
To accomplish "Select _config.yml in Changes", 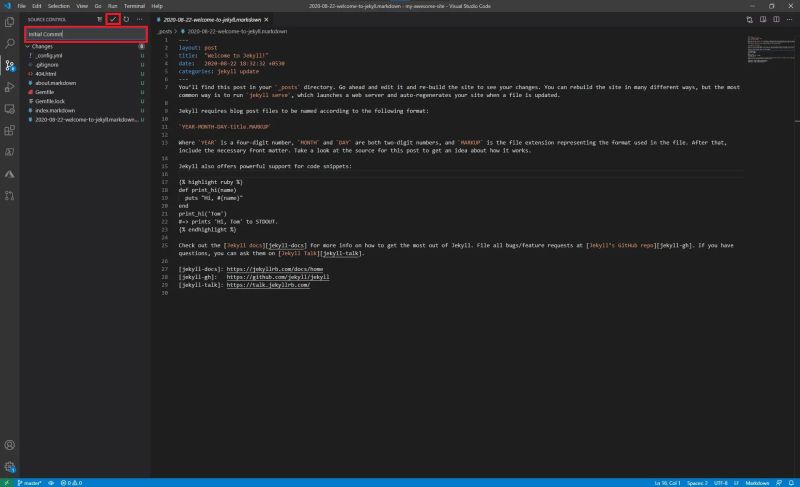I will tap(86, 56).
